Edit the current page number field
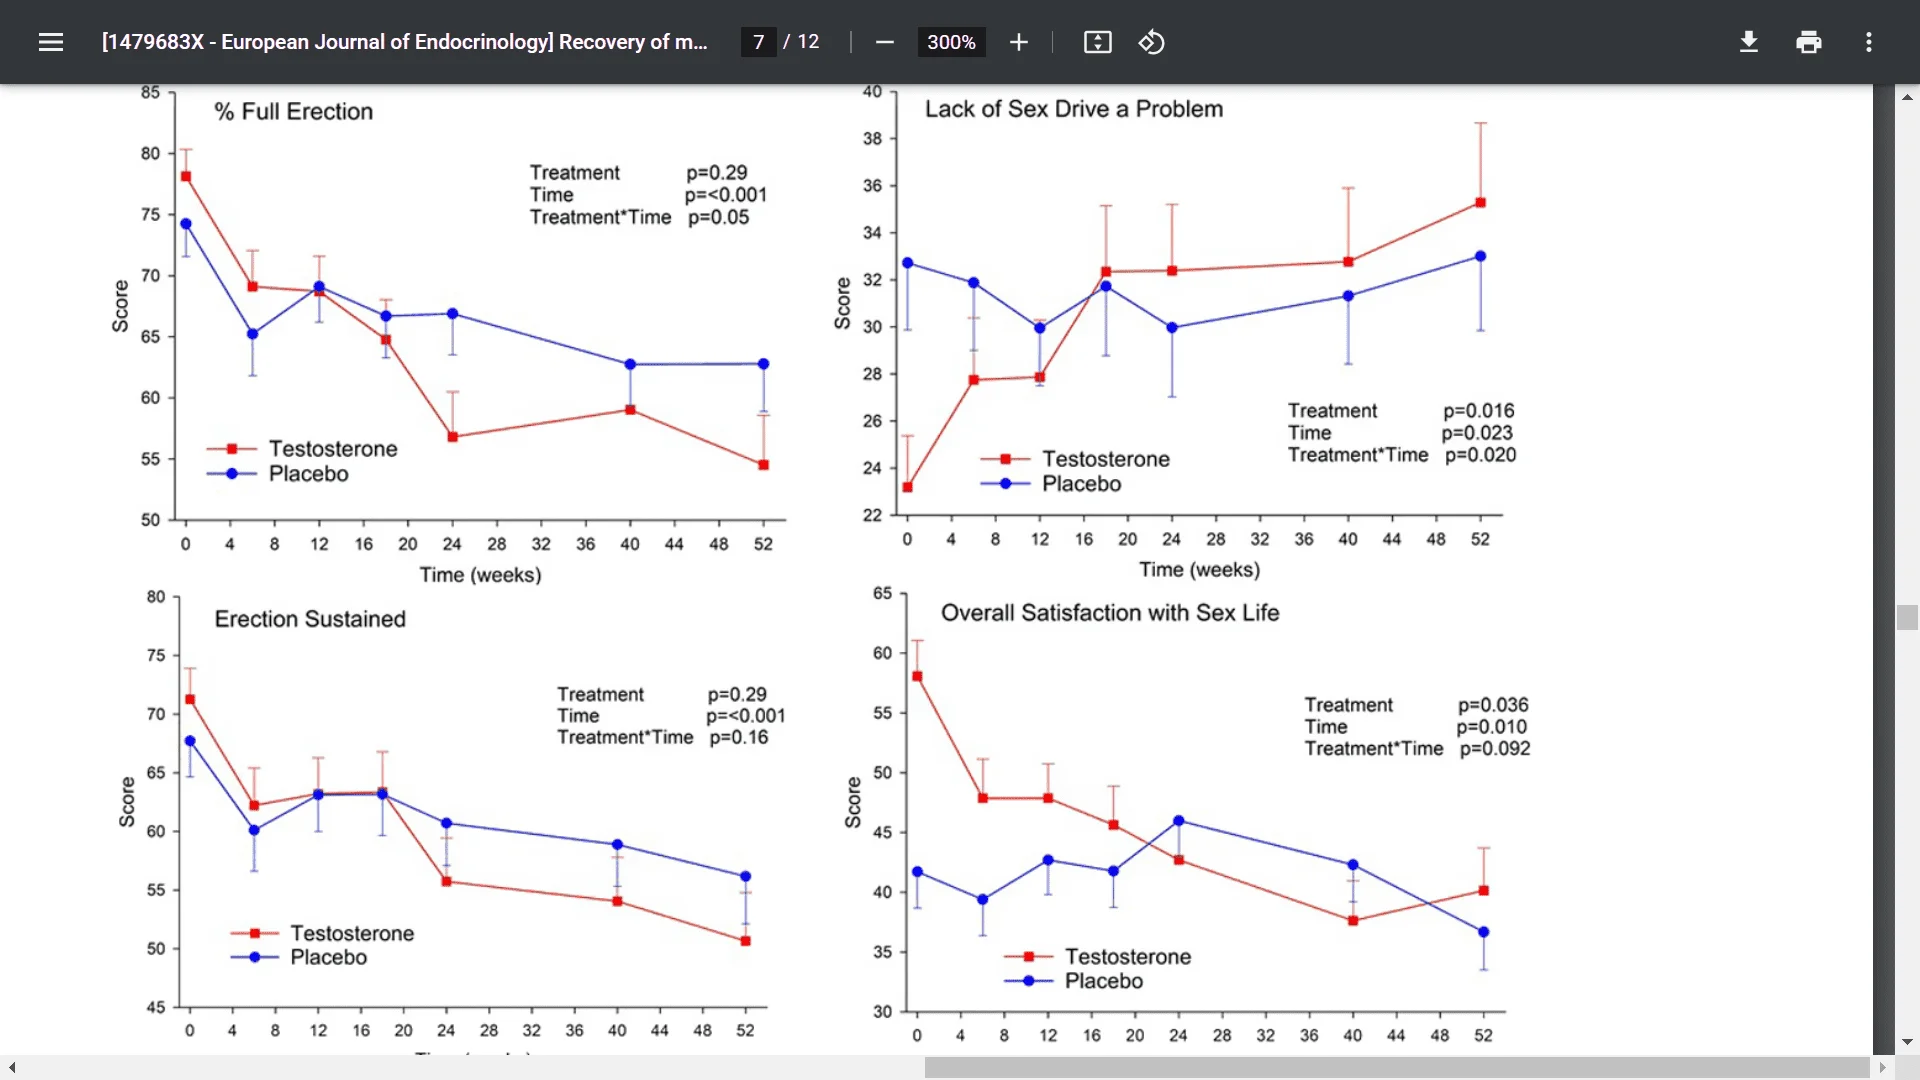This screenshot has width=1920, height=1080. coord(759,42)
